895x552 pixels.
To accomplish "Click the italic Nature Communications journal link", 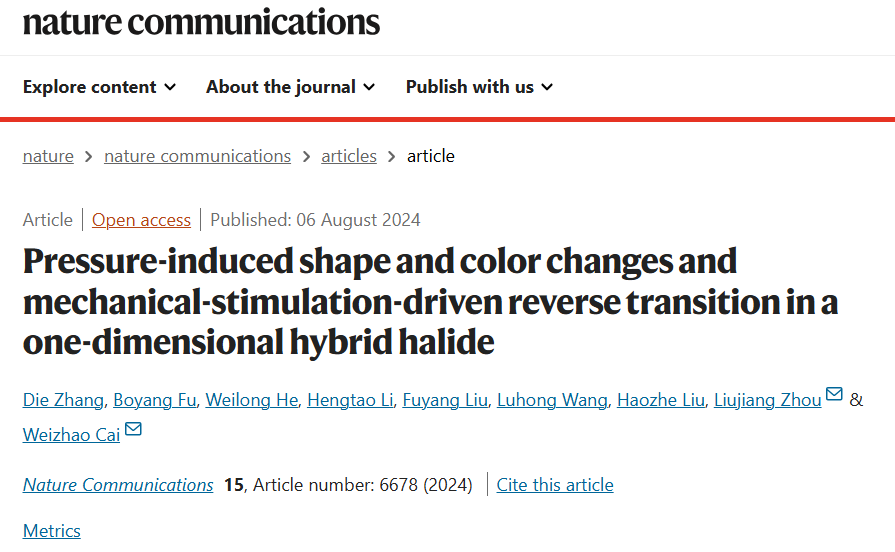I will (118, 485).
